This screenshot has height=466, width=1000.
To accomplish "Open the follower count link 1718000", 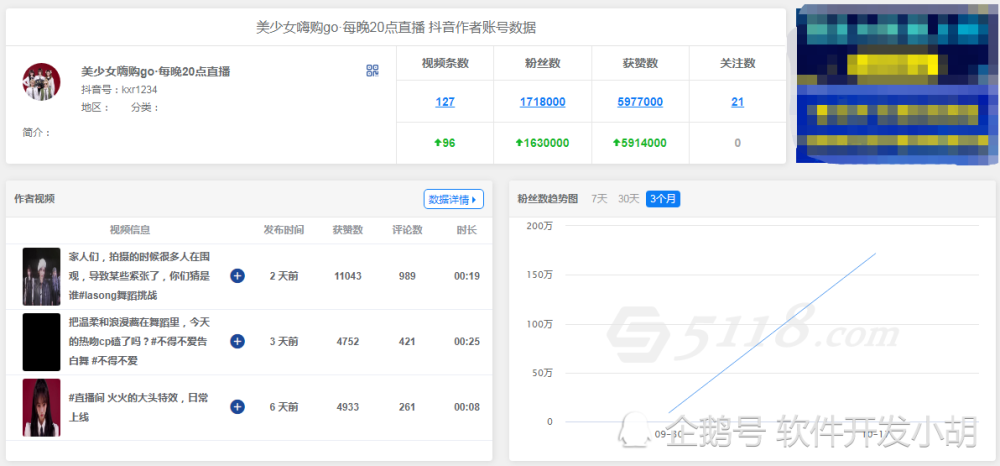I will [543, 102].
